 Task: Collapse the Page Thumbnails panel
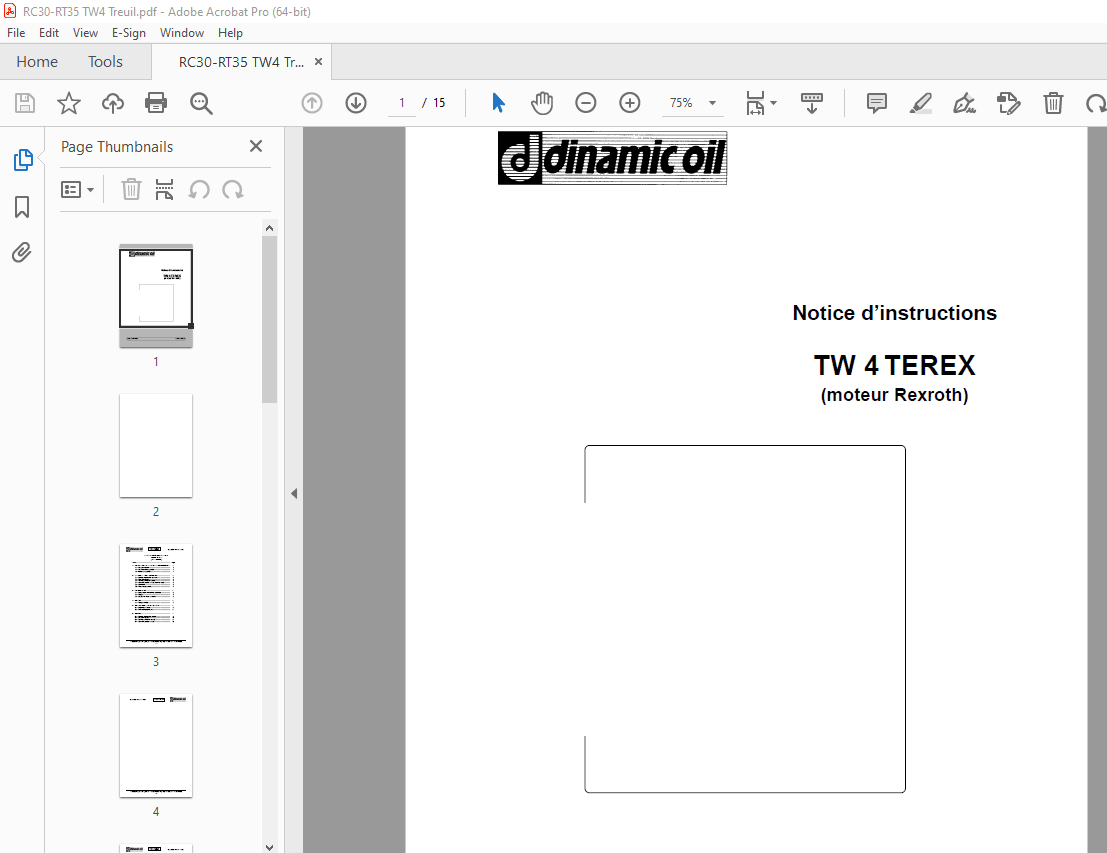pos(255,146)
